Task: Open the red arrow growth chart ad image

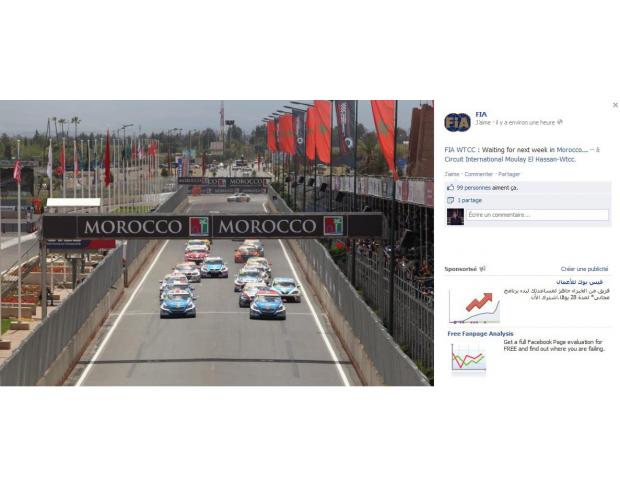Action: [474, 308]
